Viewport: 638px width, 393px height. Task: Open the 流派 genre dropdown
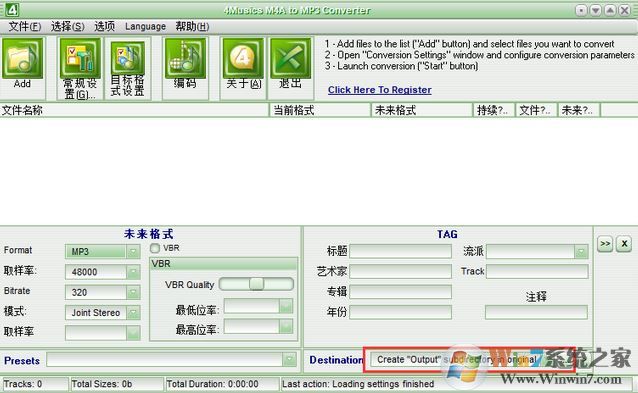pyautogui.click(x=581, y=252)
